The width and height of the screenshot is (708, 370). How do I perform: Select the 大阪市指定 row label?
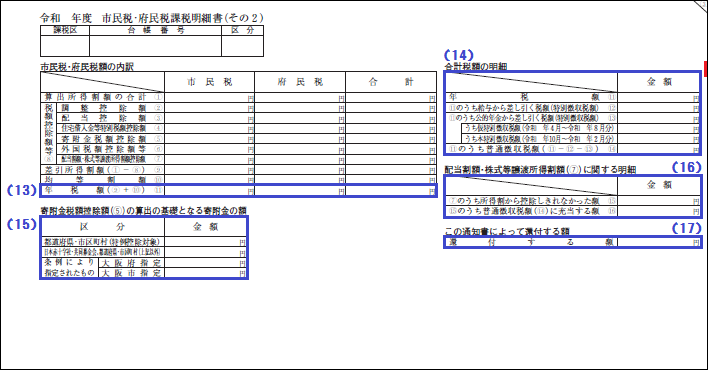click(131, 273)
